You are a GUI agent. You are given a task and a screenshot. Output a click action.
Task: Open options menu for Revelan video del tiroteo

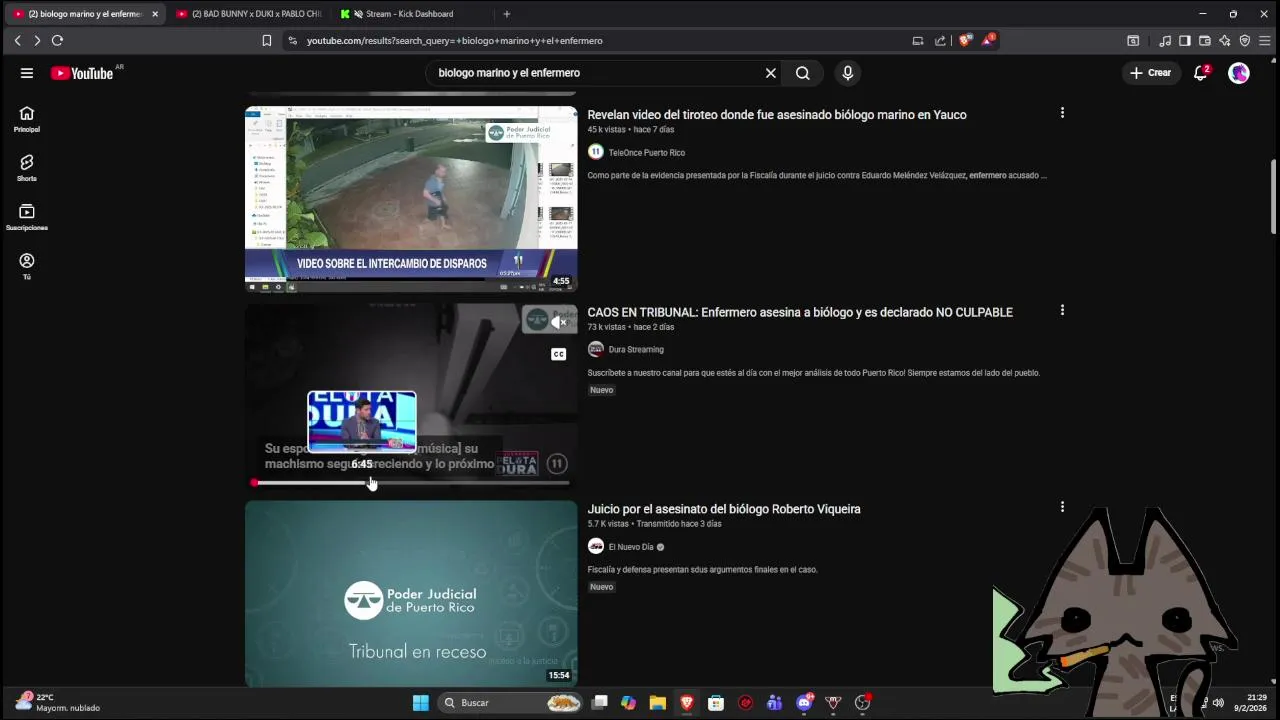click(x=1062, y=113)
